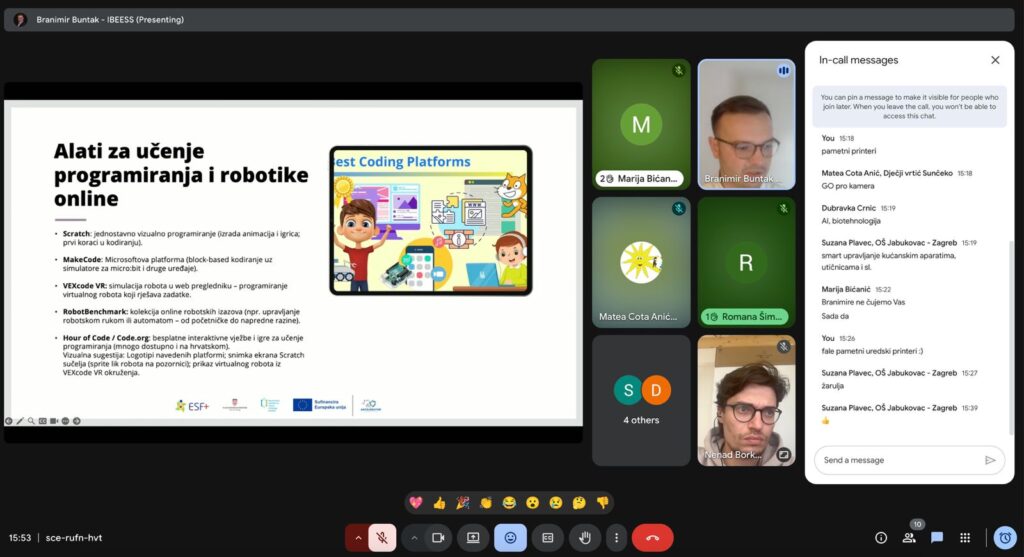This screenshot has width=1024, height=557.
Task: Leave the call with red button
Action: [652, 538]
